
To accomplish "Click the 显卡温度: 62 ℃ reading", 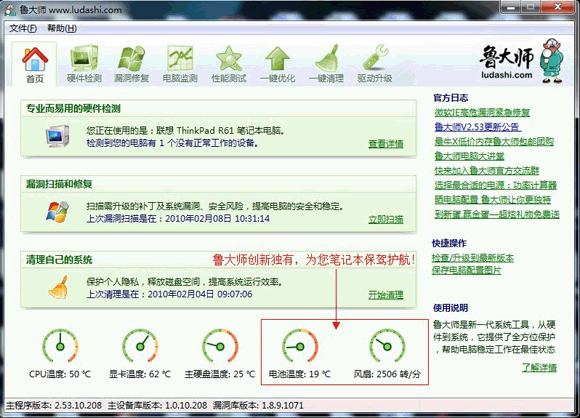I will point(140,374).
